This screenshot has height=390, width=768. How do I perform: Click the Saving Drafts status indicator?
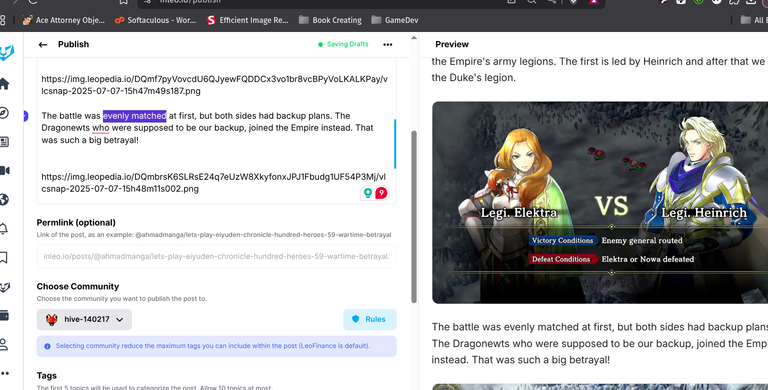343,44
